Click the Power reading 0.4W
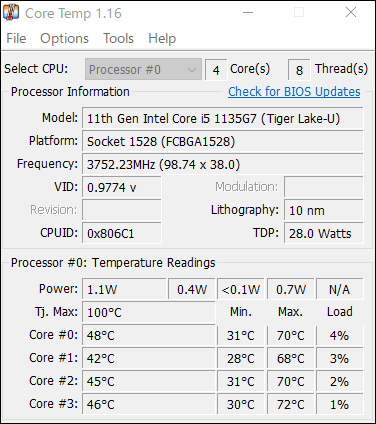The height and width of the screenshot is (424, 376). (192, 289)
